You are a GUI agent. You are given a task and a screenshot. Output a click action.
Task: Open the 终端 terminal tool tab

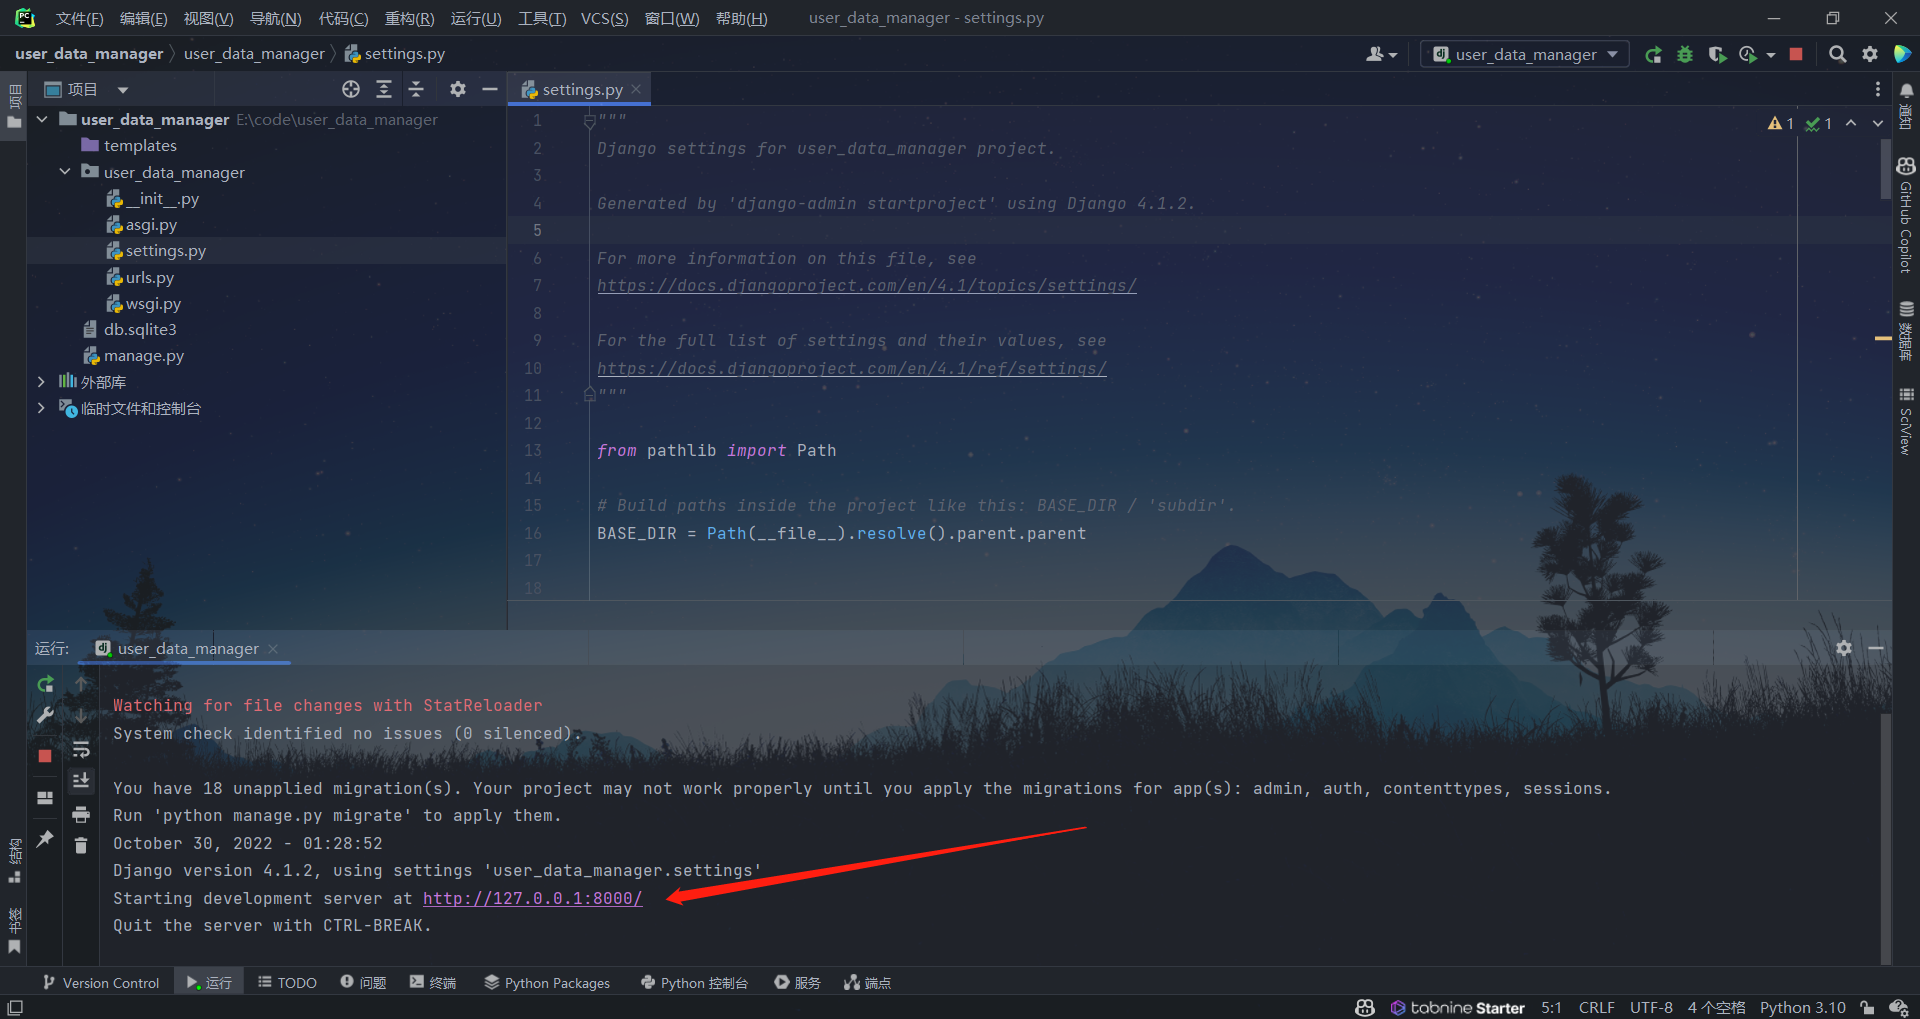pyautogui.click(x=433, y=983)
